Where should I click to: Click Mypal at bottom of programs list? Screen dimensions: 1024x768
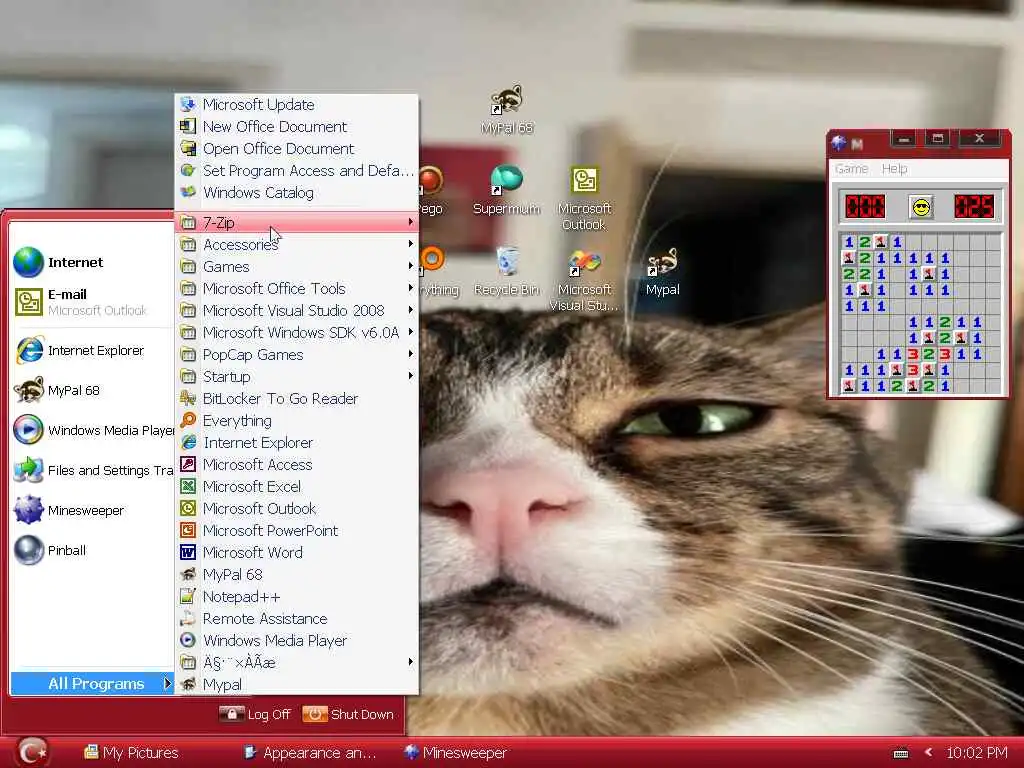[x=296, y=684]
